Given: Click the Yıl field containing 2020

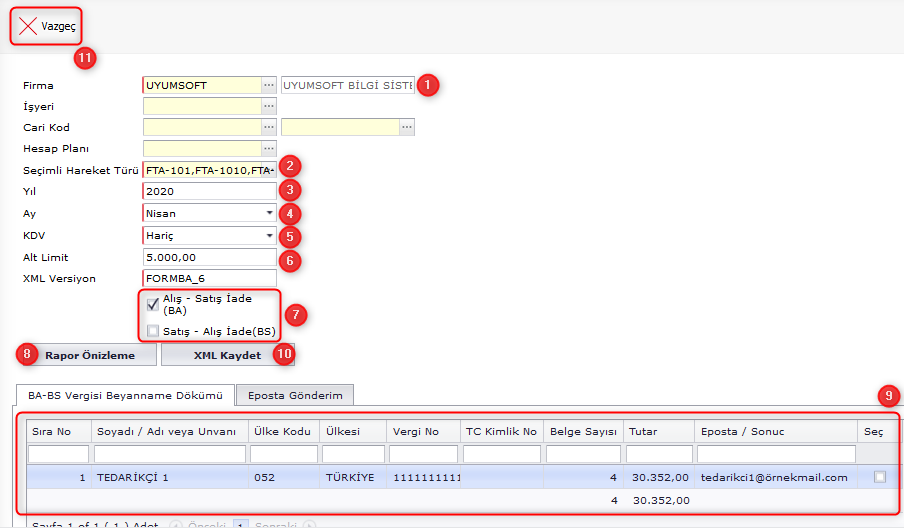Looking at the screenshot, I should (208, 191).
